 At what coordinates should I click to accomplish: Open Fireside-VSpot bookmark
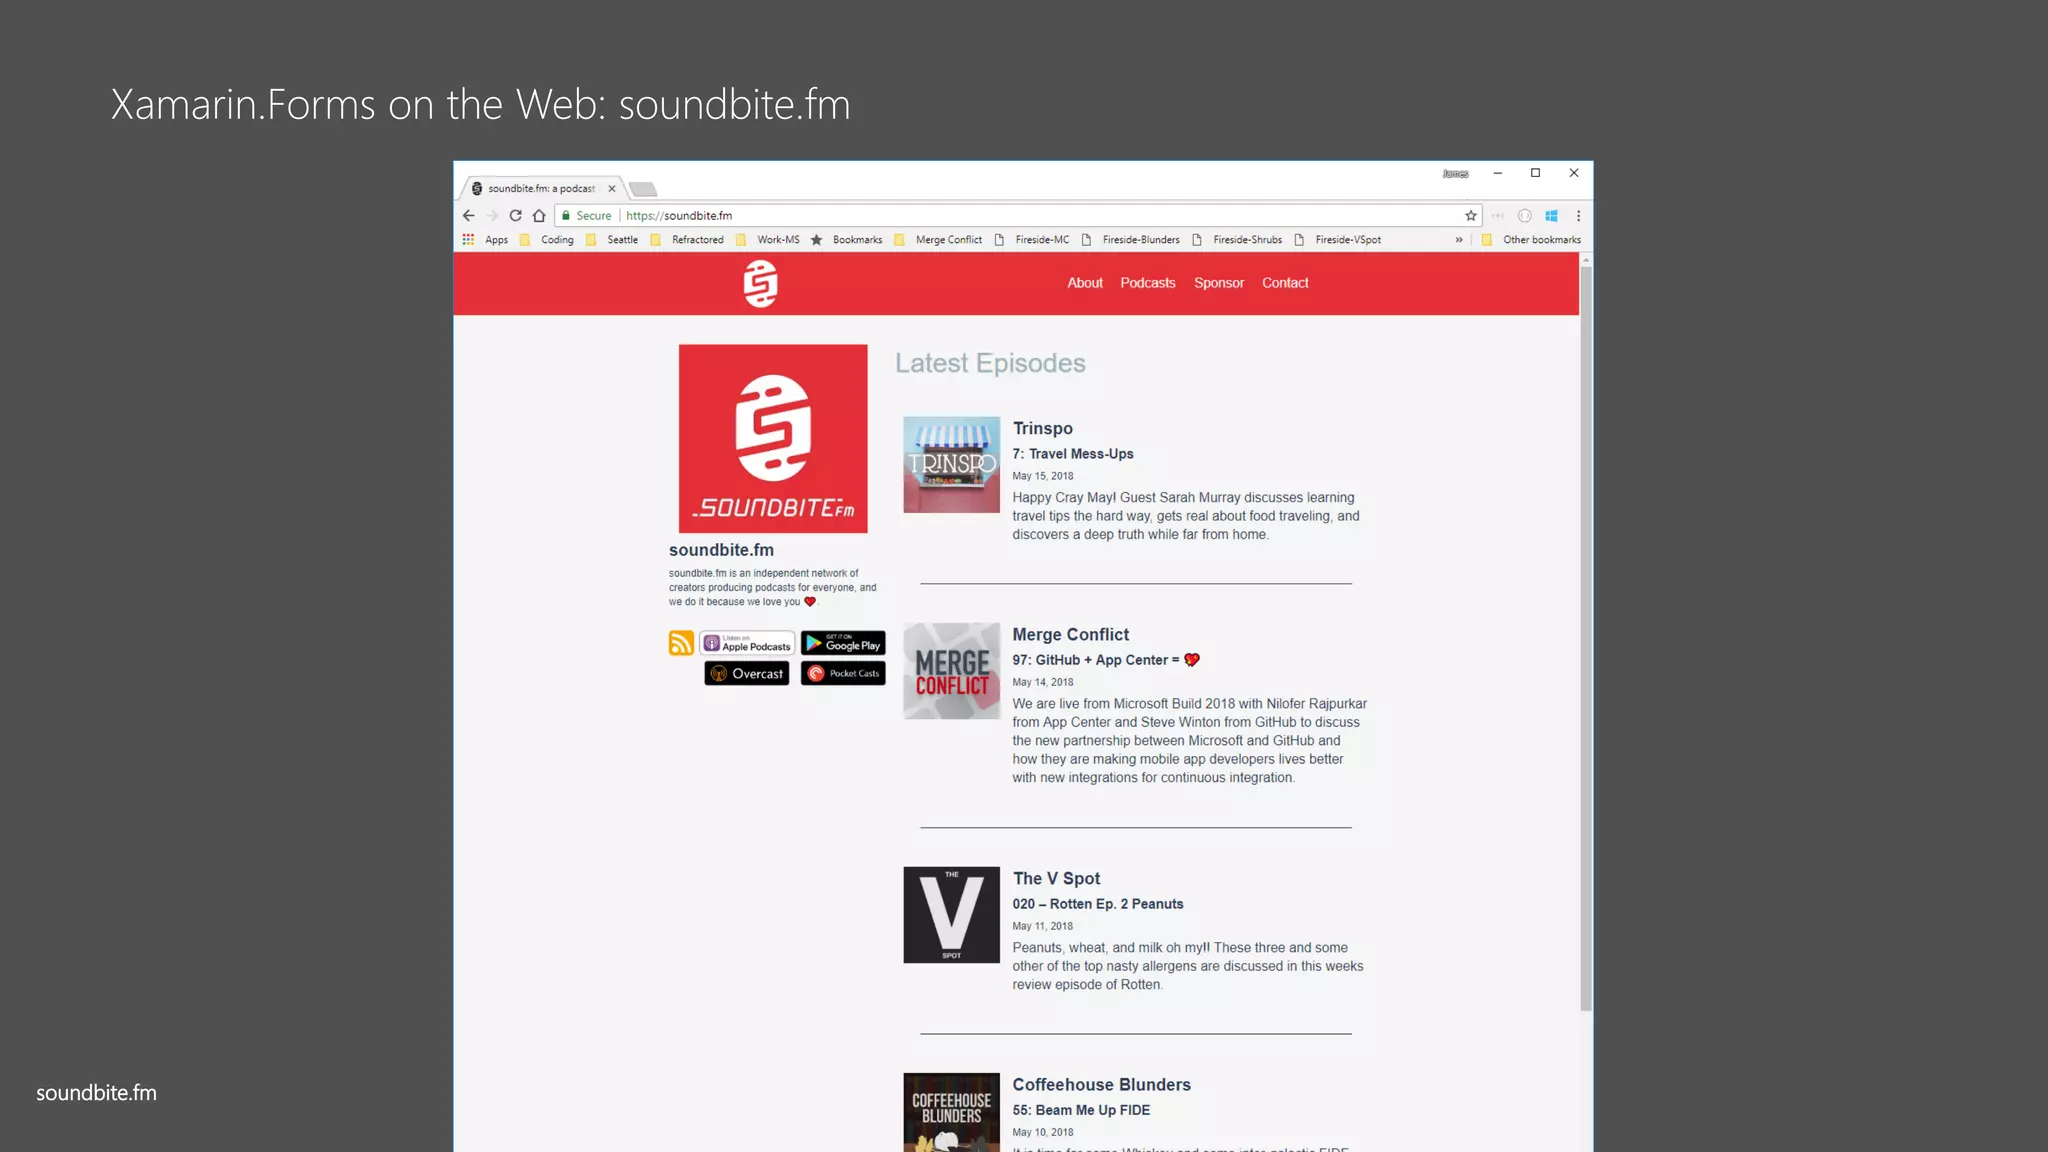(1337, 240)
